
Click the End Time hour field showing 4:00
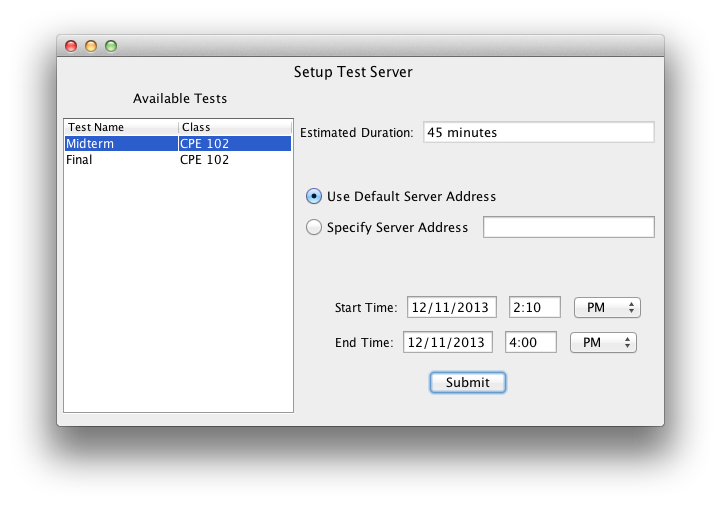point(532,342)
